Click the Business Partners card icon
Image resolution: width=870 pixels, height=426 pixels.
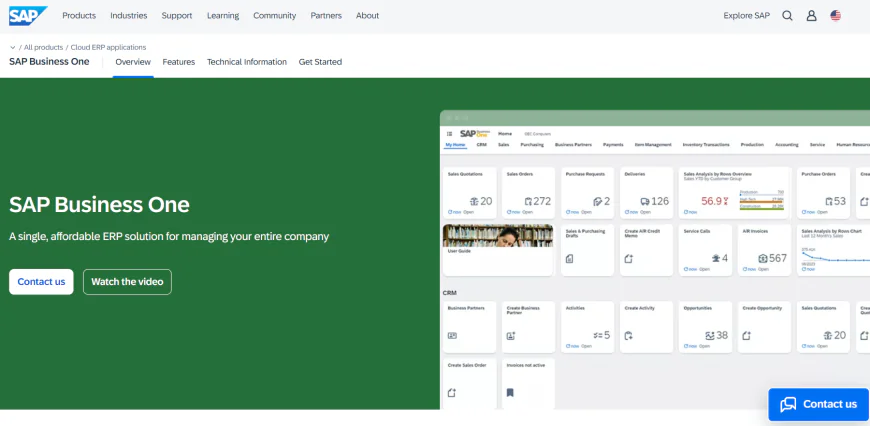[x=452, y=336]
